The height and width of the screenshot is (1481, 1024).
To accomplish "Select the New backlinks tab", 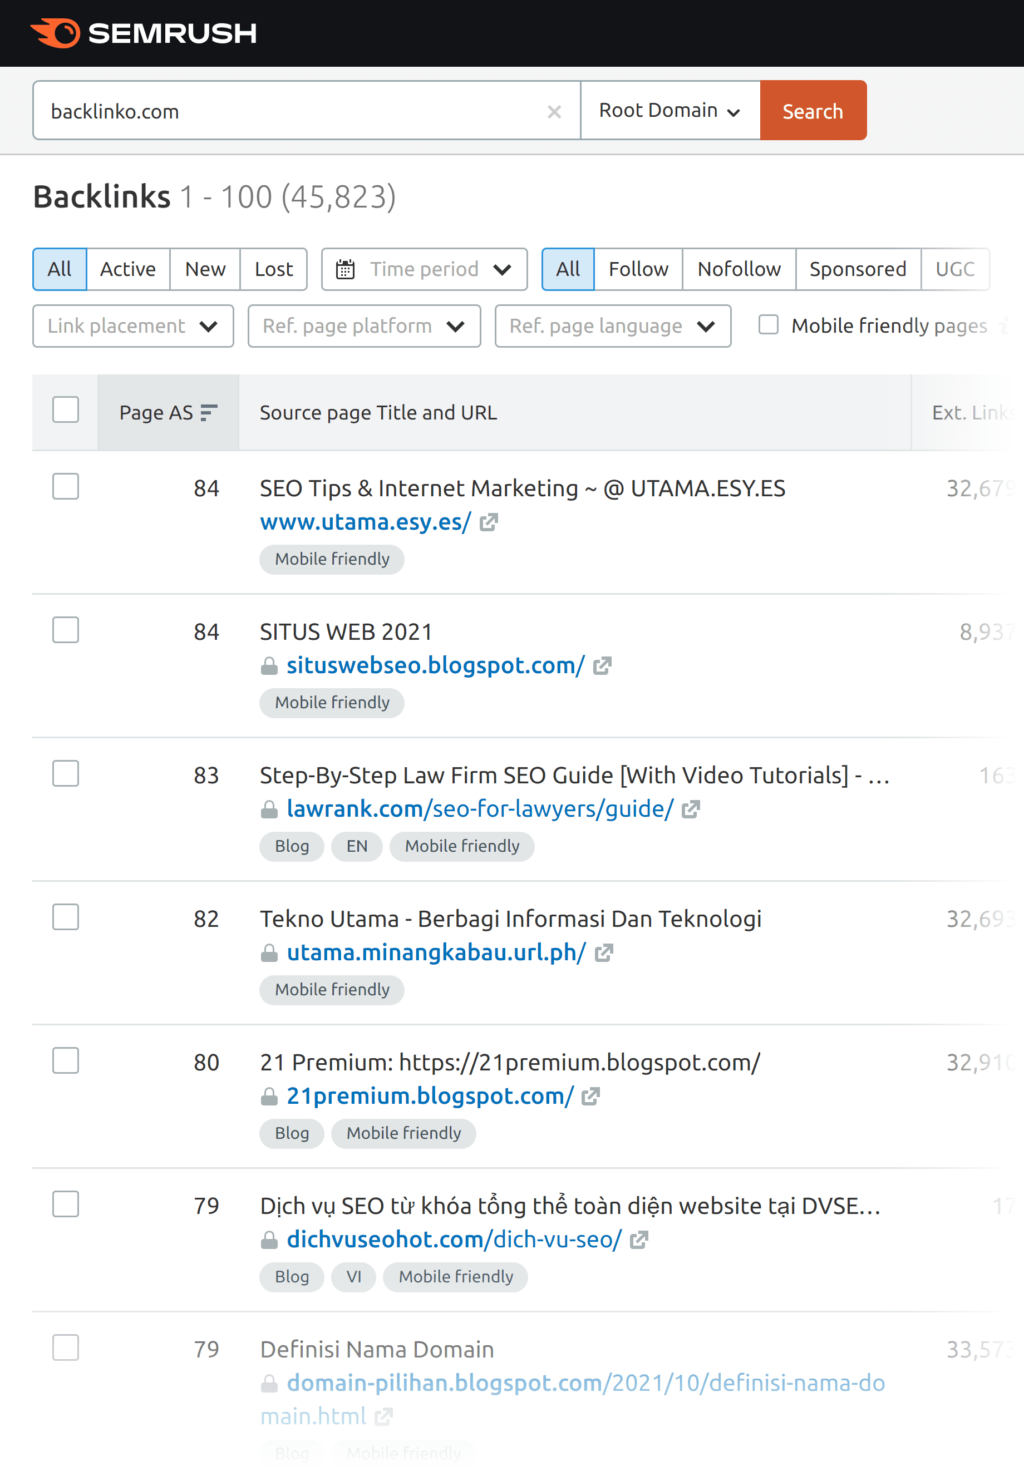I will (x=204, y=269).
